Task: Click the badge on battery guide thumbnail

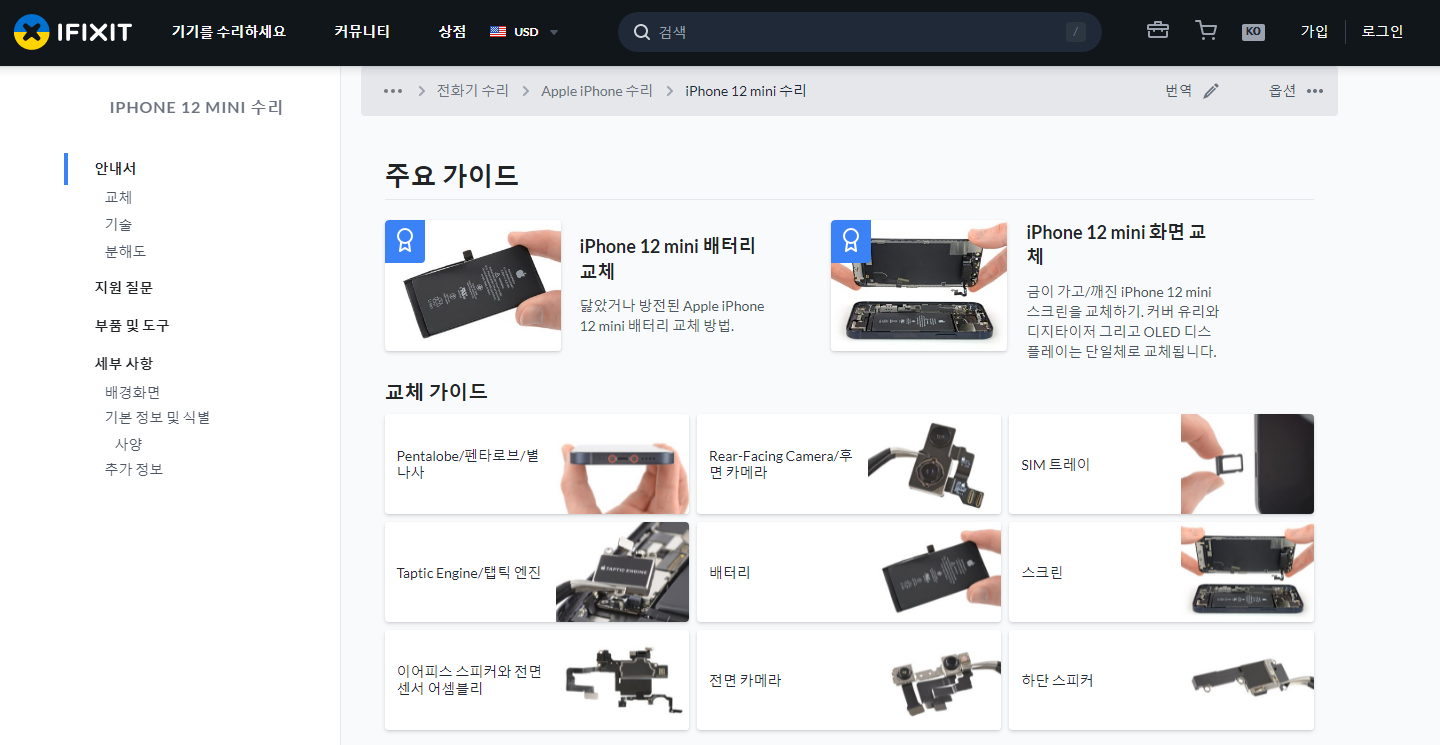Action: [405, 241]
